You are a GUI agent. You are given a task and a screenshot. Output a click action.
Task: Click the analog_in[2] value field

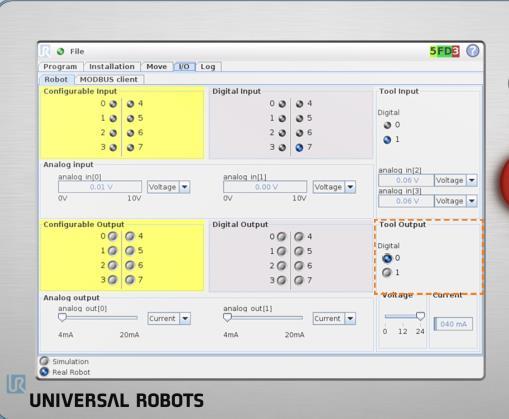coord(406,180)
